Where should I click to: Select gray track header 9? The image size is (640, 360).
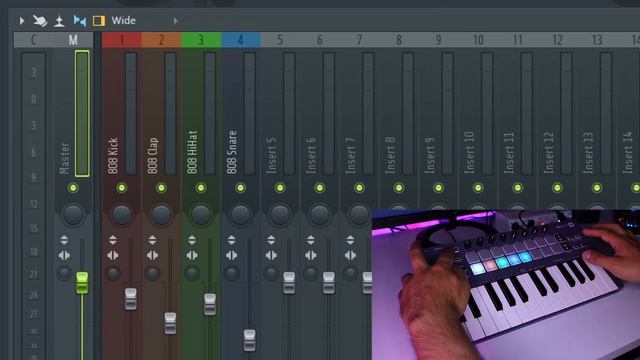click(x=438, y=40)
